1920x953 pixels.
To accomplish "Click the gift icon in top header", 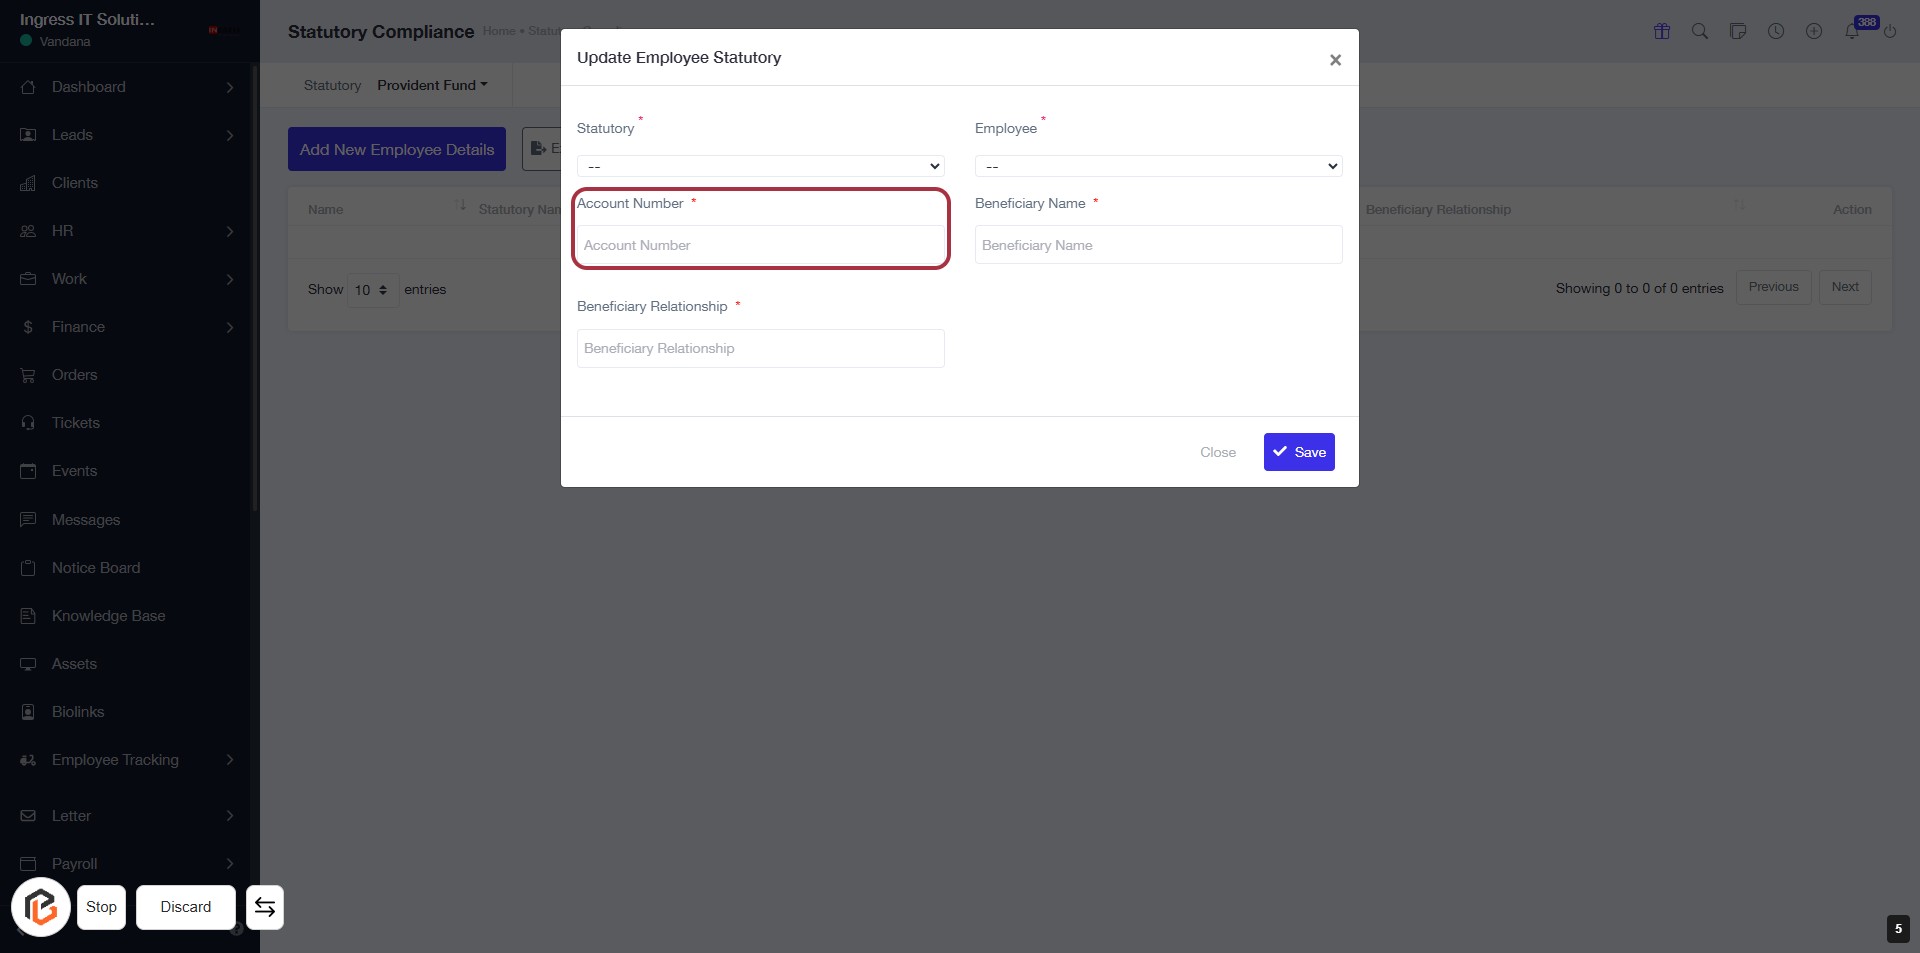I will click(1662, 31).
